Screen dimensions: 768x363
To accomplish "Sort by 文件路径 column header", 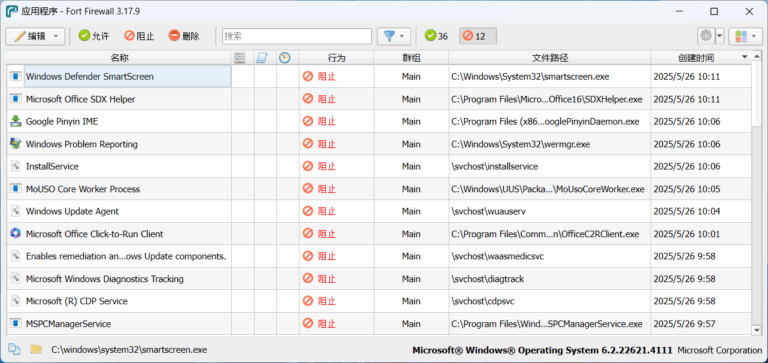I will [550, 58].
